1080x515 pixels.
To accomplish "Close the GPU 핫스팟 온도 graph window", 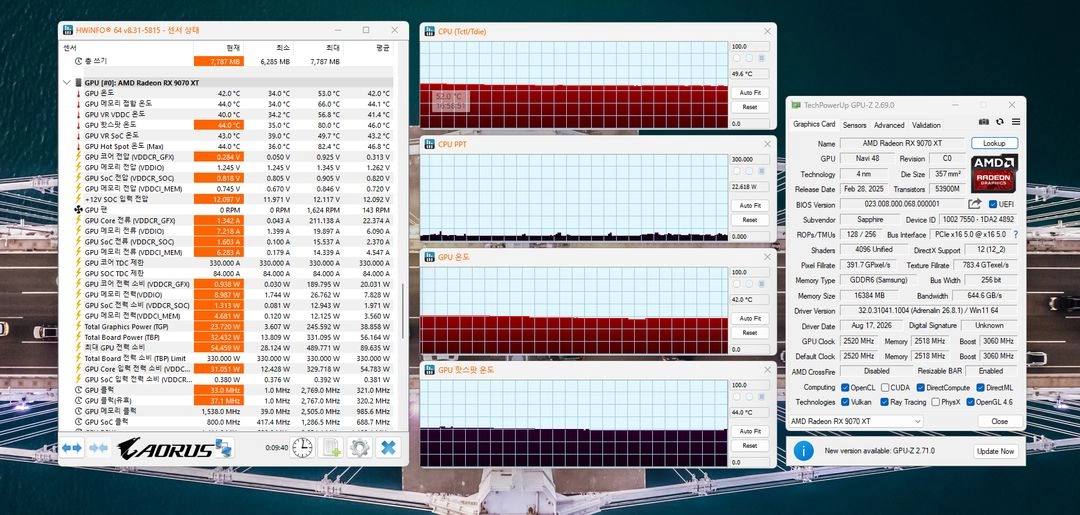I will pos(767,370).
